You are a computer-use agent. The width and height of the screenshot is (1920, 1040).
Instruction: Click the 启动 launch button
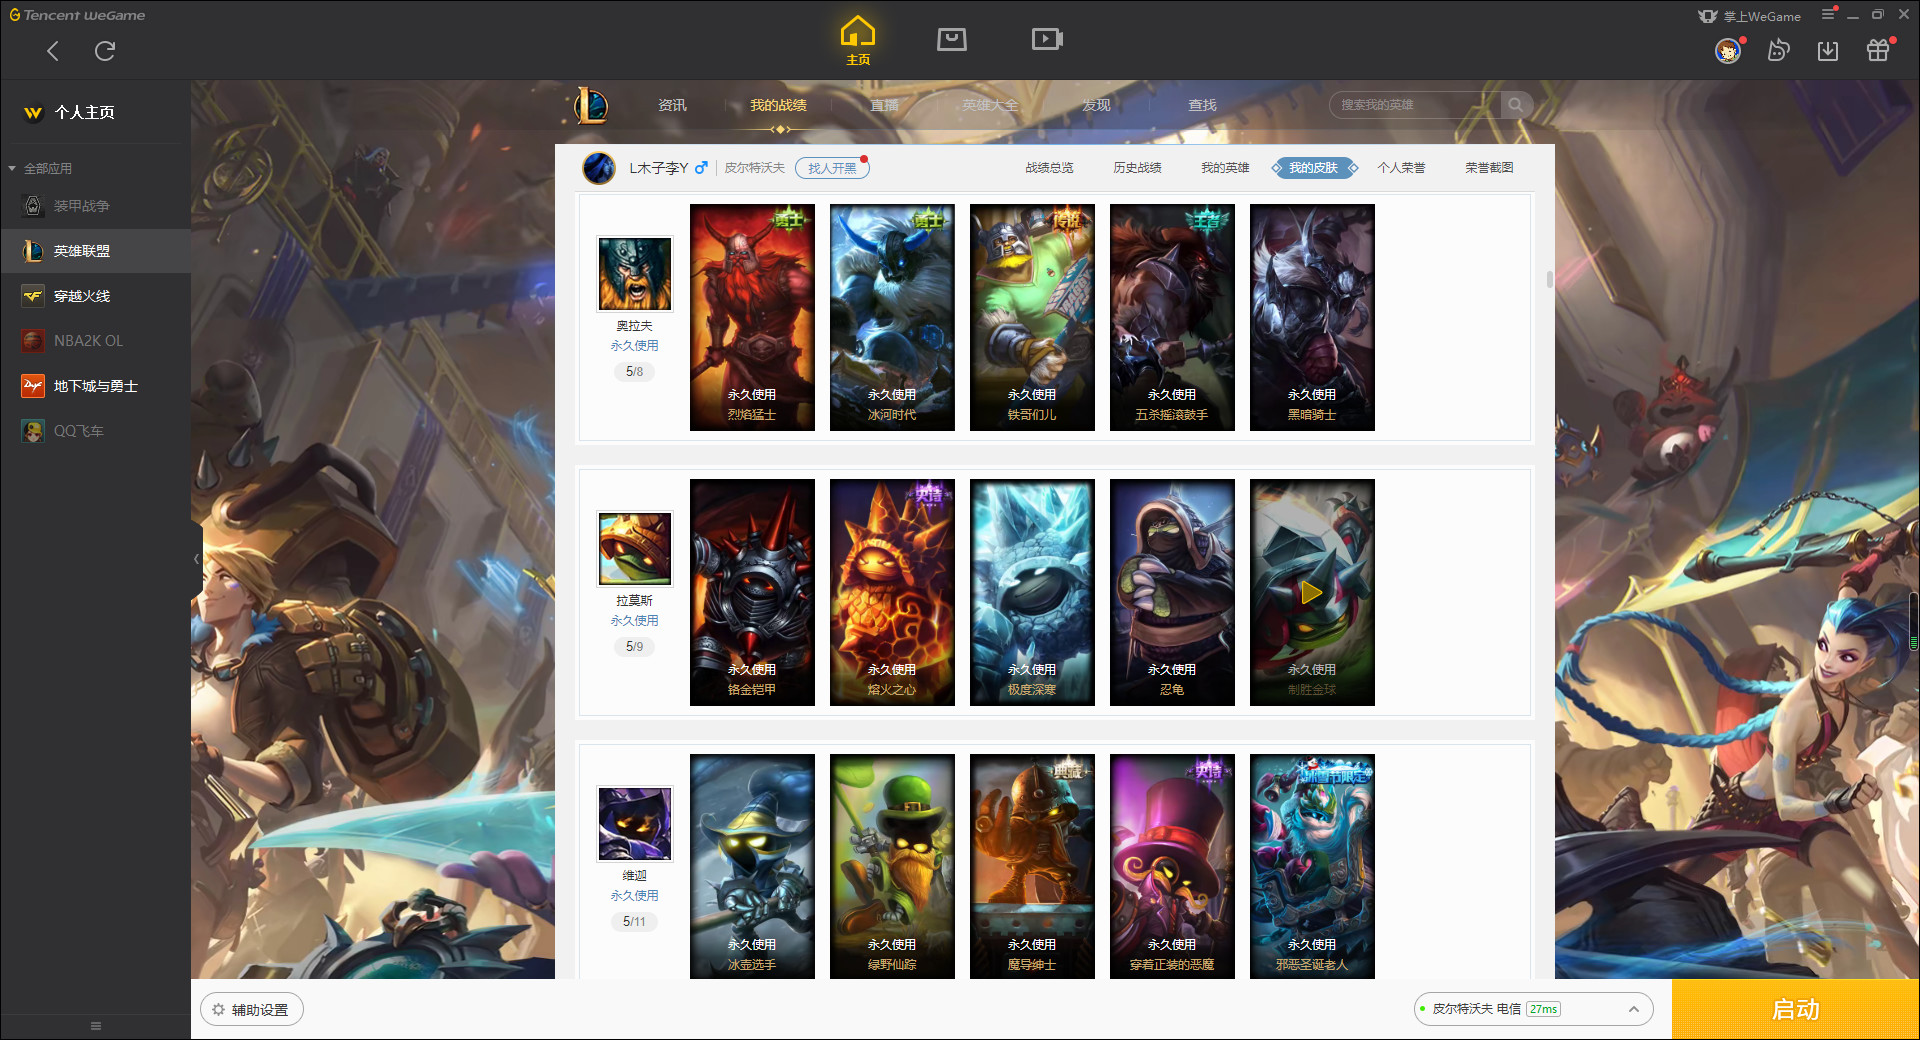coord(1795,1010)
